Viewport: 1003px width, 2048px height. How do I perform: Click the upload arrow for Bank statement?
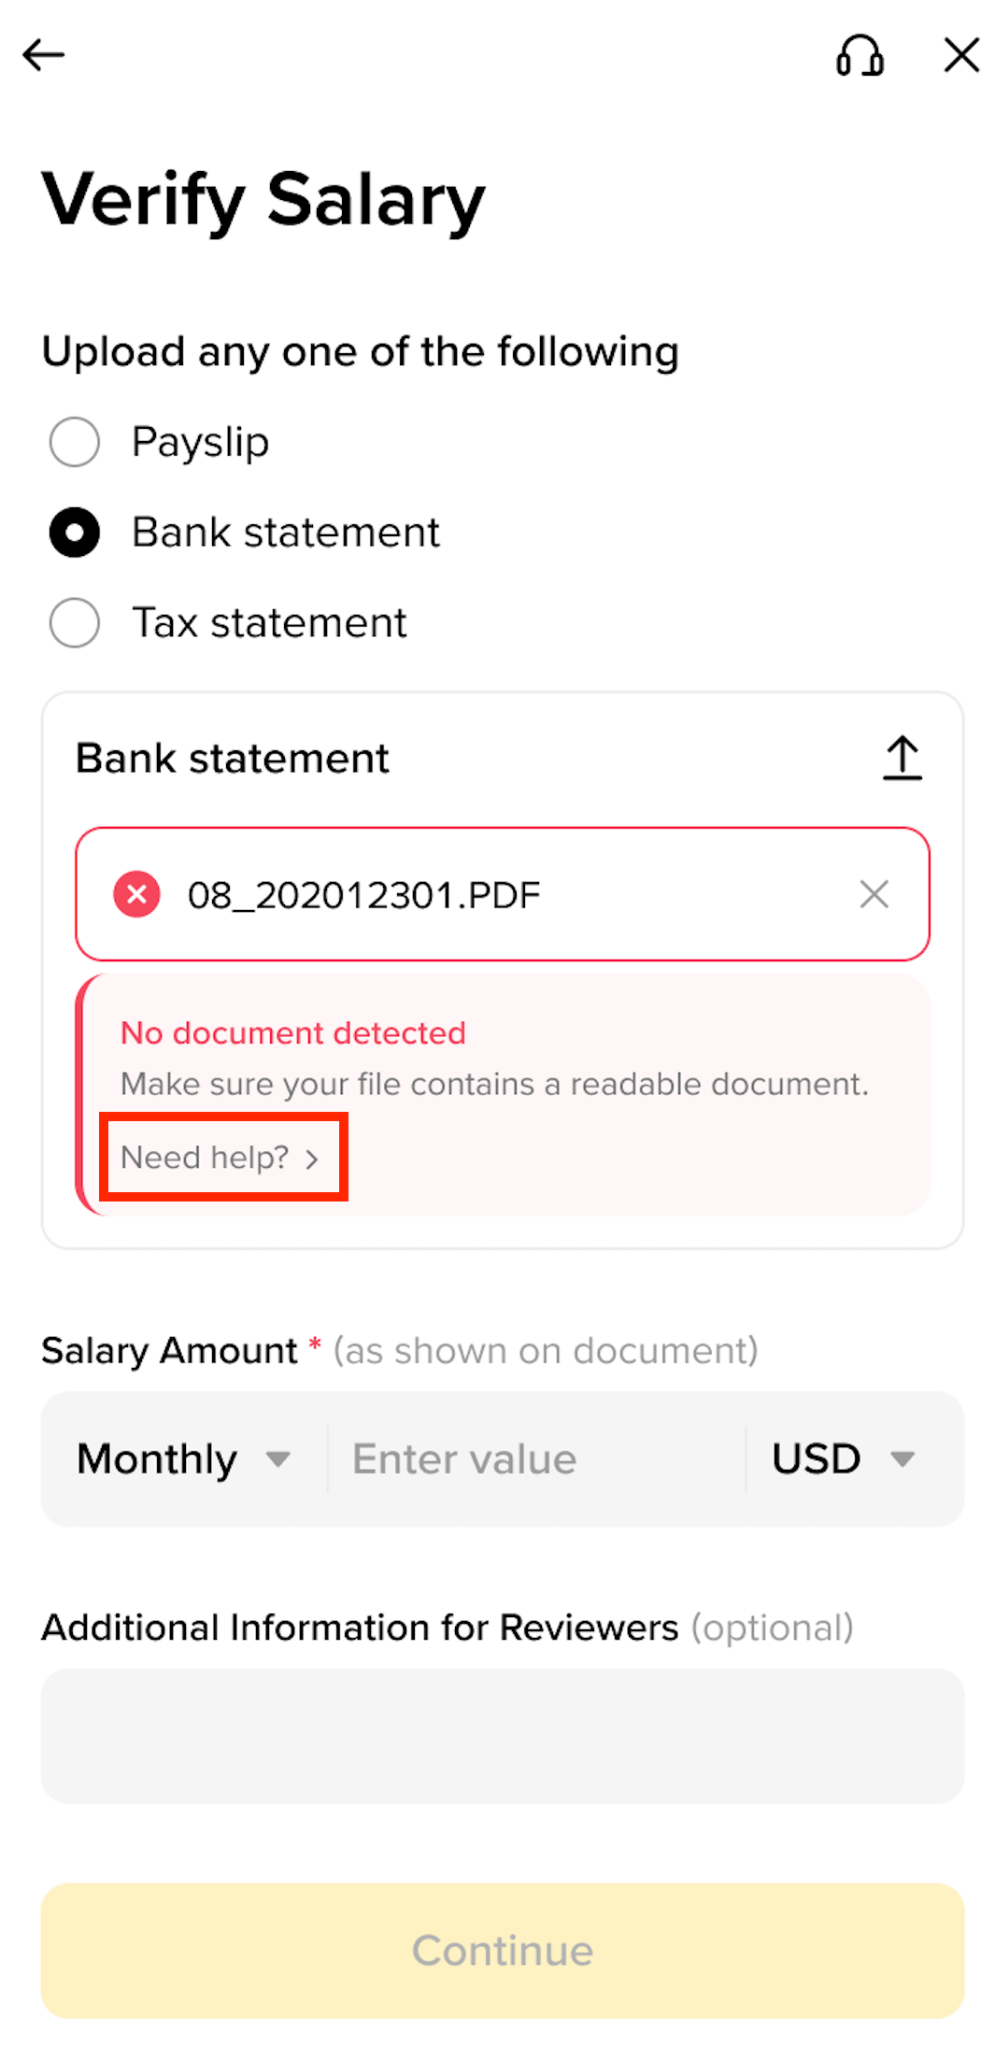(x=902, y=758)
